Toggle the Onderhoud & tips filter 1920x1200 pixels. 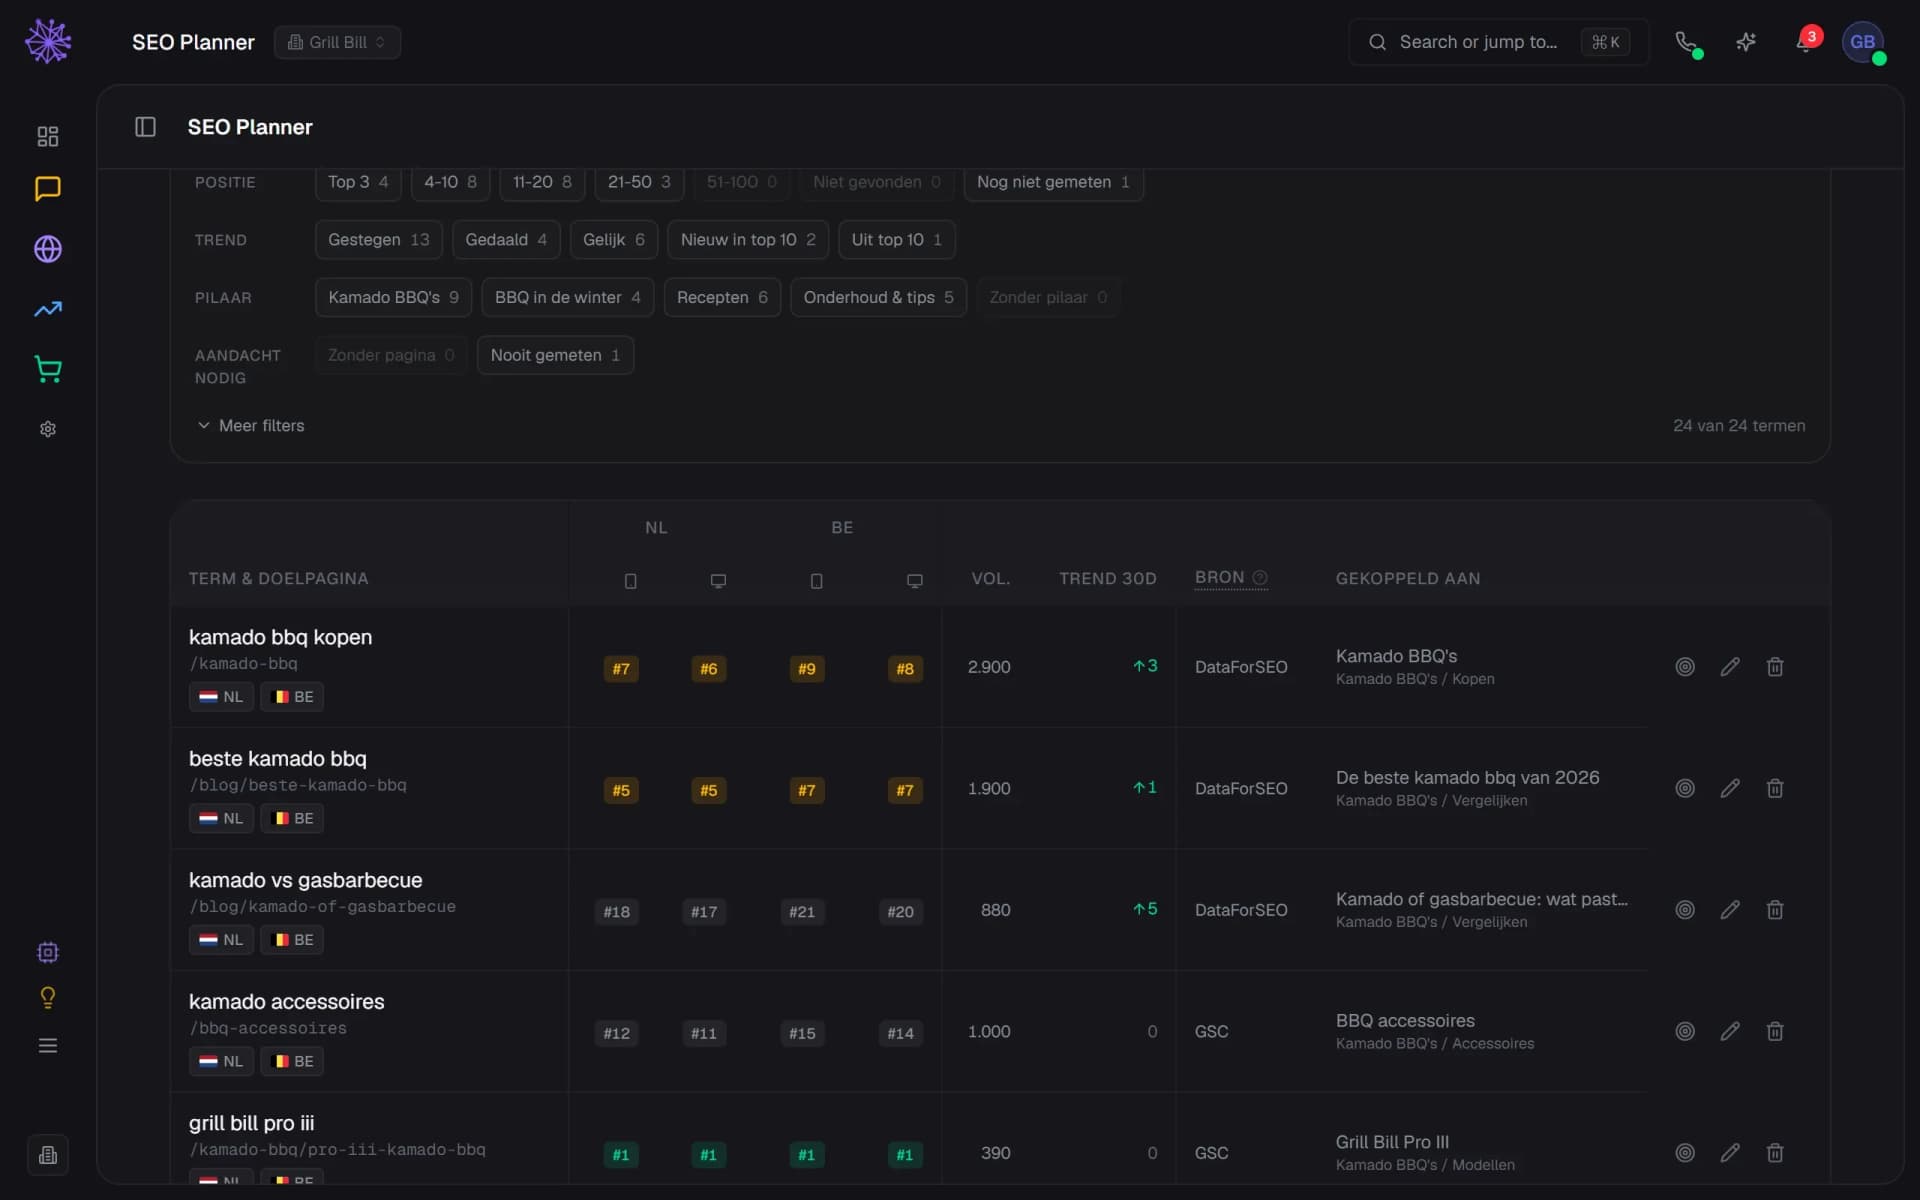tap(878, 298)
